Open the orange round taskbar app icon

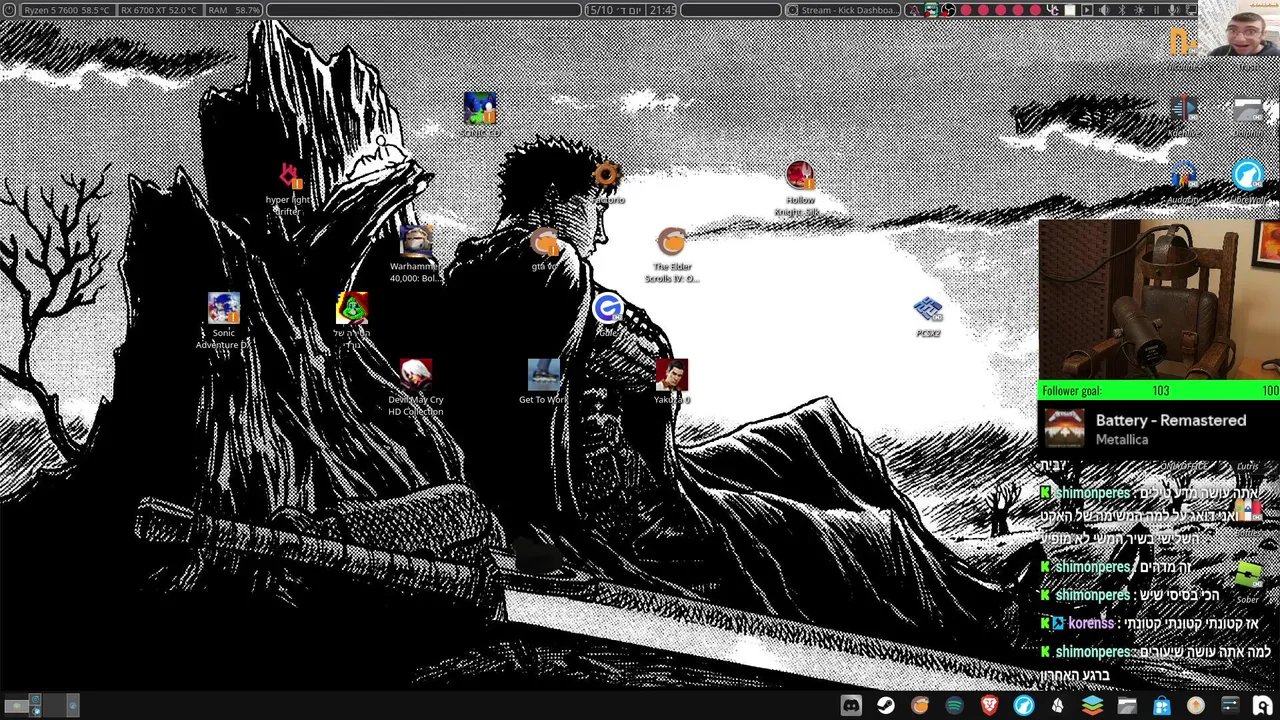pos(920,705)
